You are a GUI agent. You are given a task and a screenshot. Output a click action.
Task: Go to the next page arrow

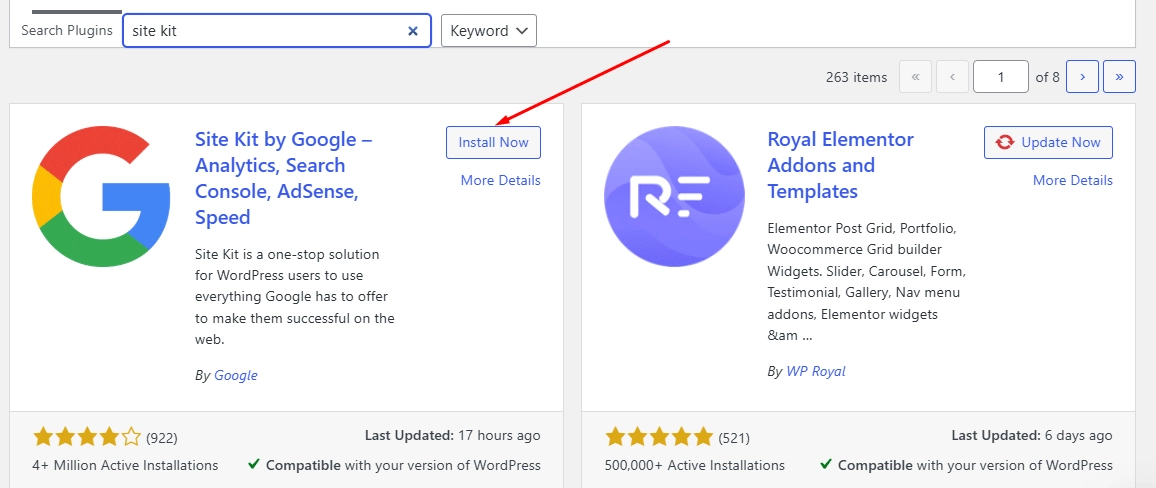tap(1082, 77)
